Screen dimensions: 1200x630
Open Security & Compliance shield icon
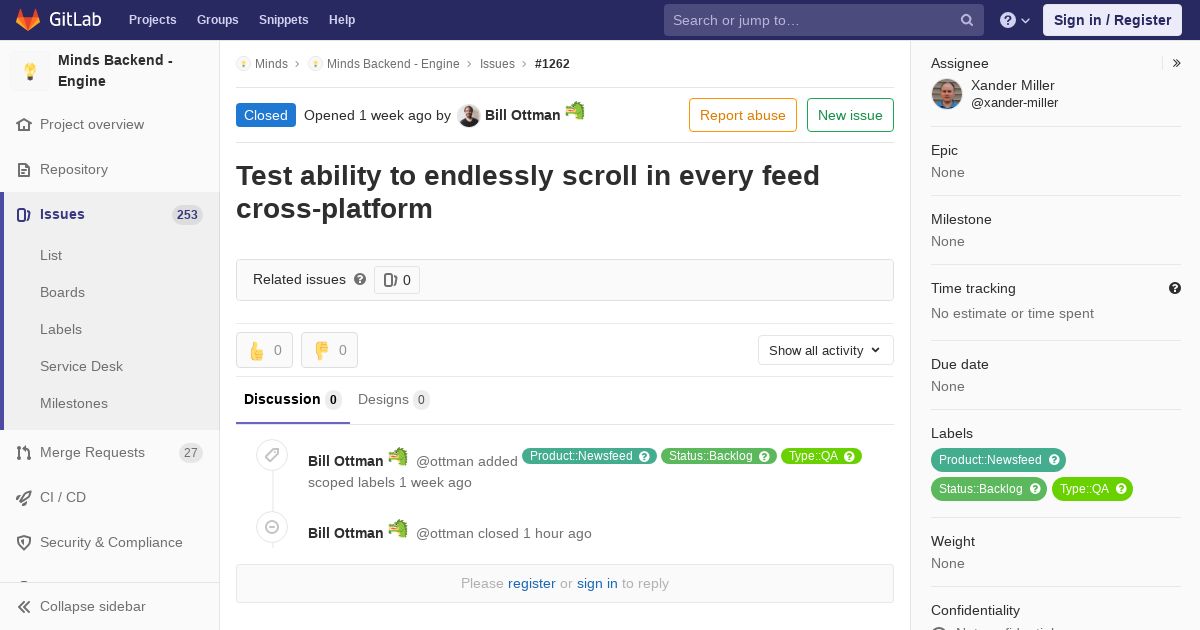(x=24, y=542)
